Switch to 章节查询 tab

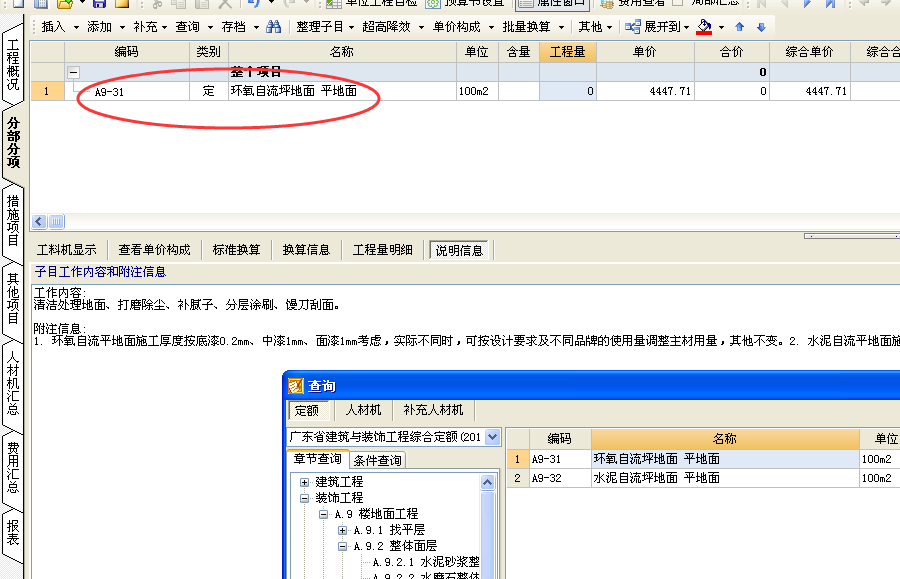(x=317, y=459)
